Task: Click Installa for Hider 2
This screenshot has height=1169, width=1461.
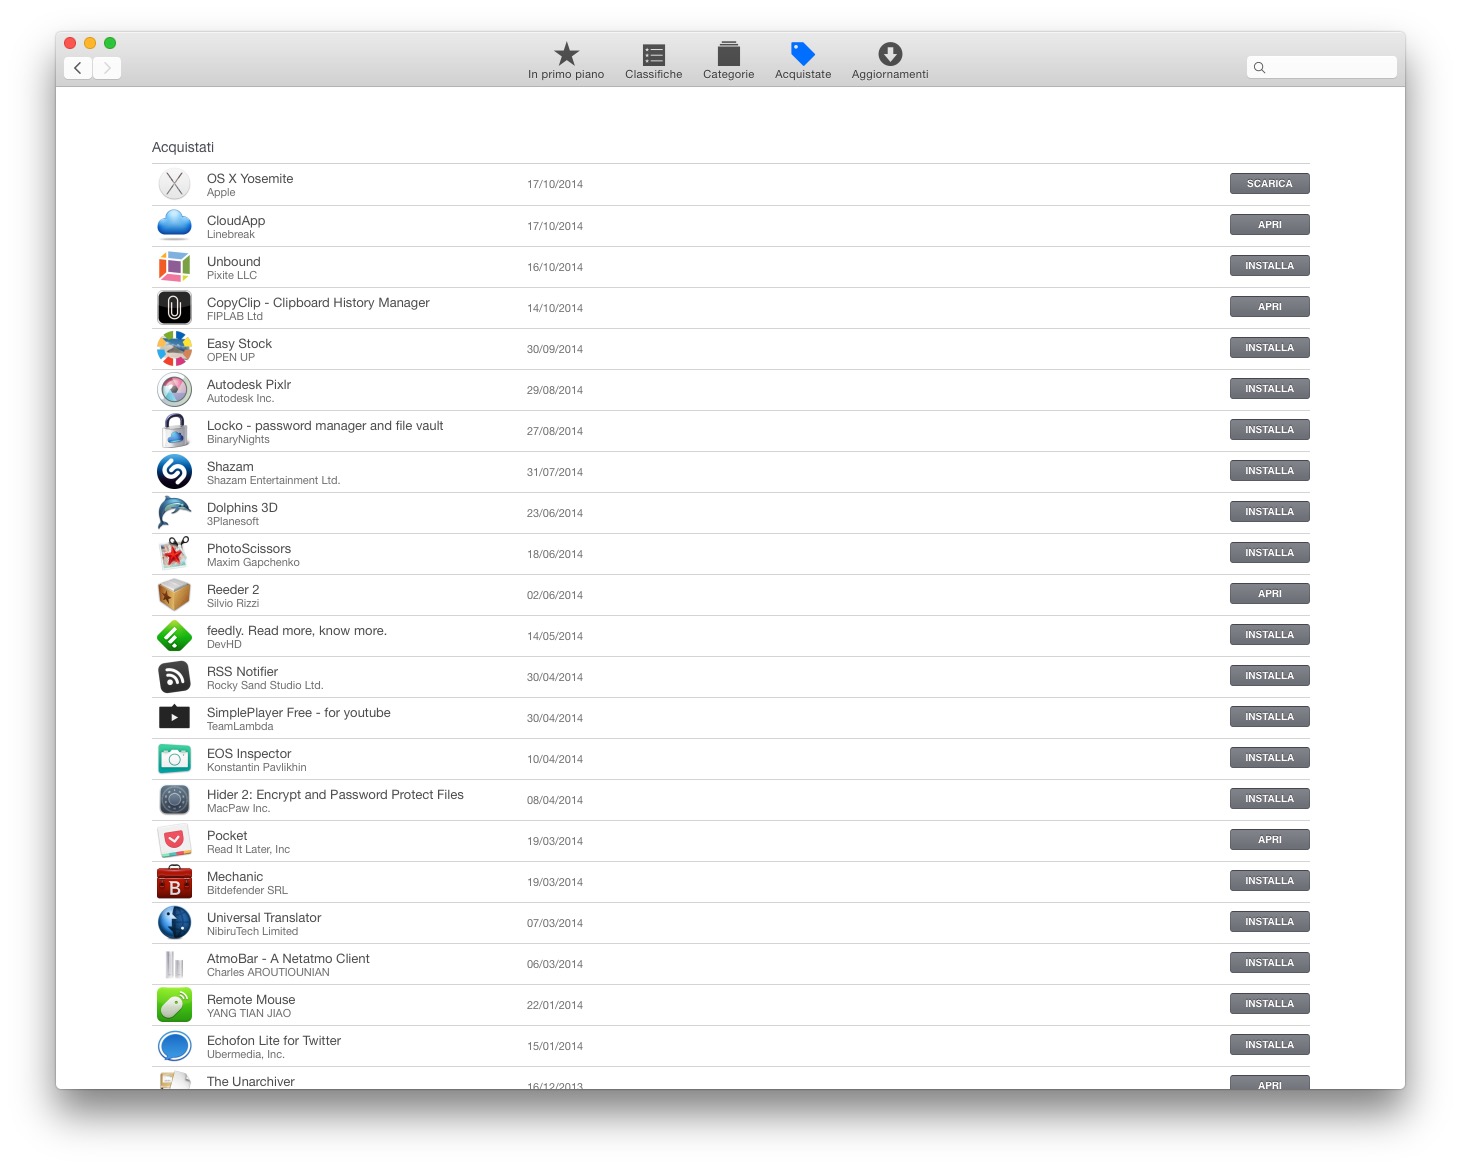Action: pyautogui.click(x=1270, y=799)
